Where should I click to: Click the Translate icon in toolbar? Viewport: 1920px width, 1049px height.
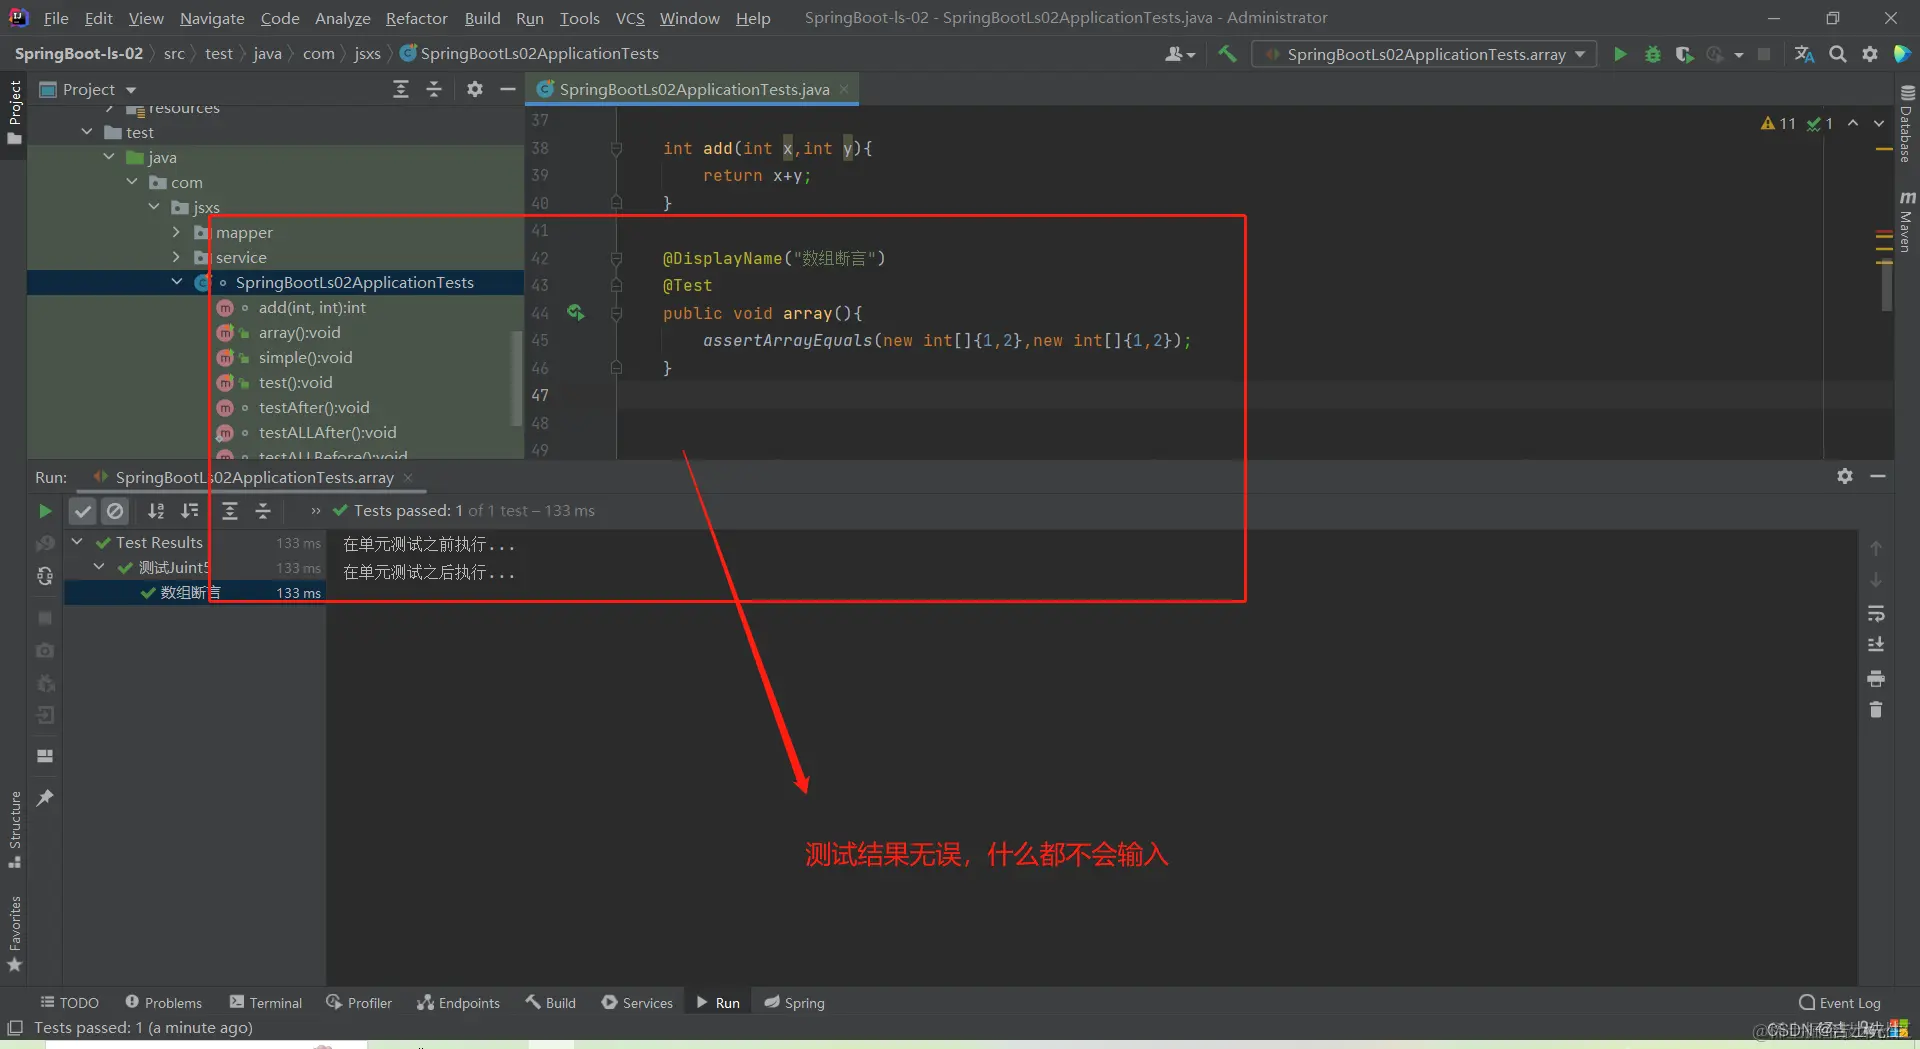click(x=1805, y=54)
